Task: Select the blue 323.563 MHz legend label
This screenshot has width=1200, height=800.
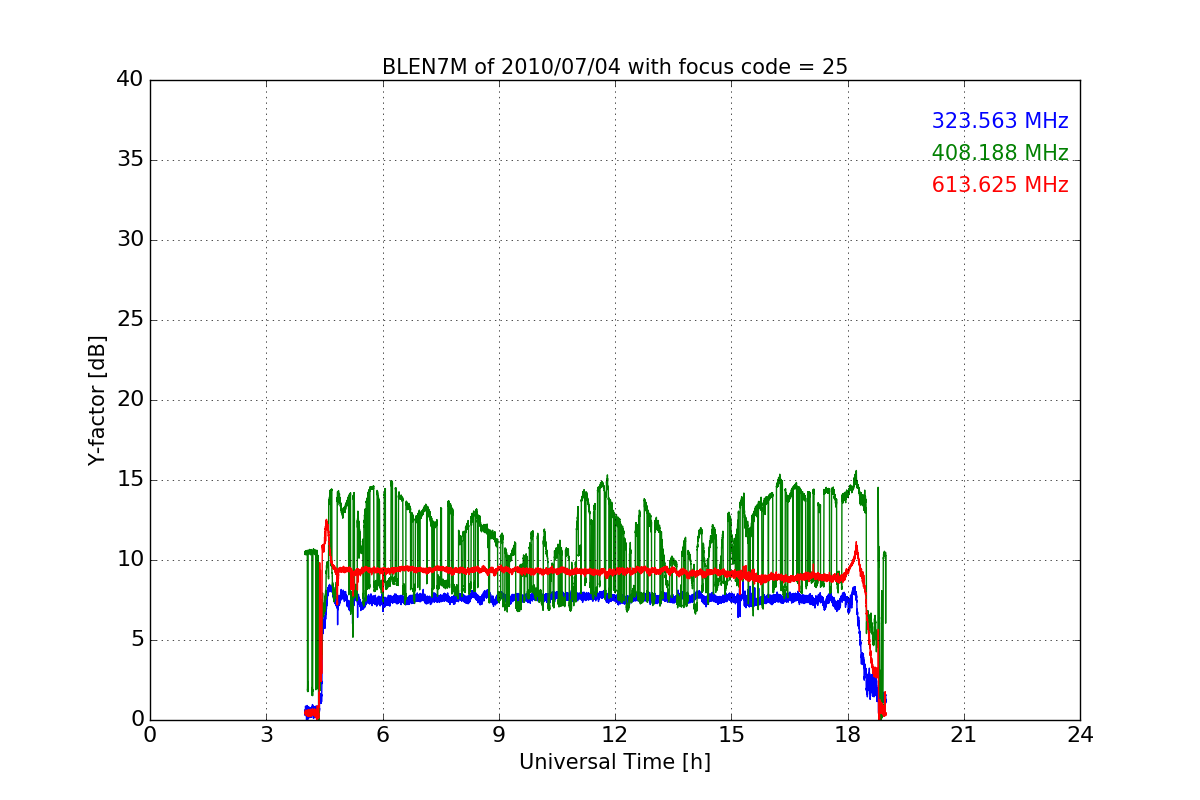Action: click(x=1000, y=121)
